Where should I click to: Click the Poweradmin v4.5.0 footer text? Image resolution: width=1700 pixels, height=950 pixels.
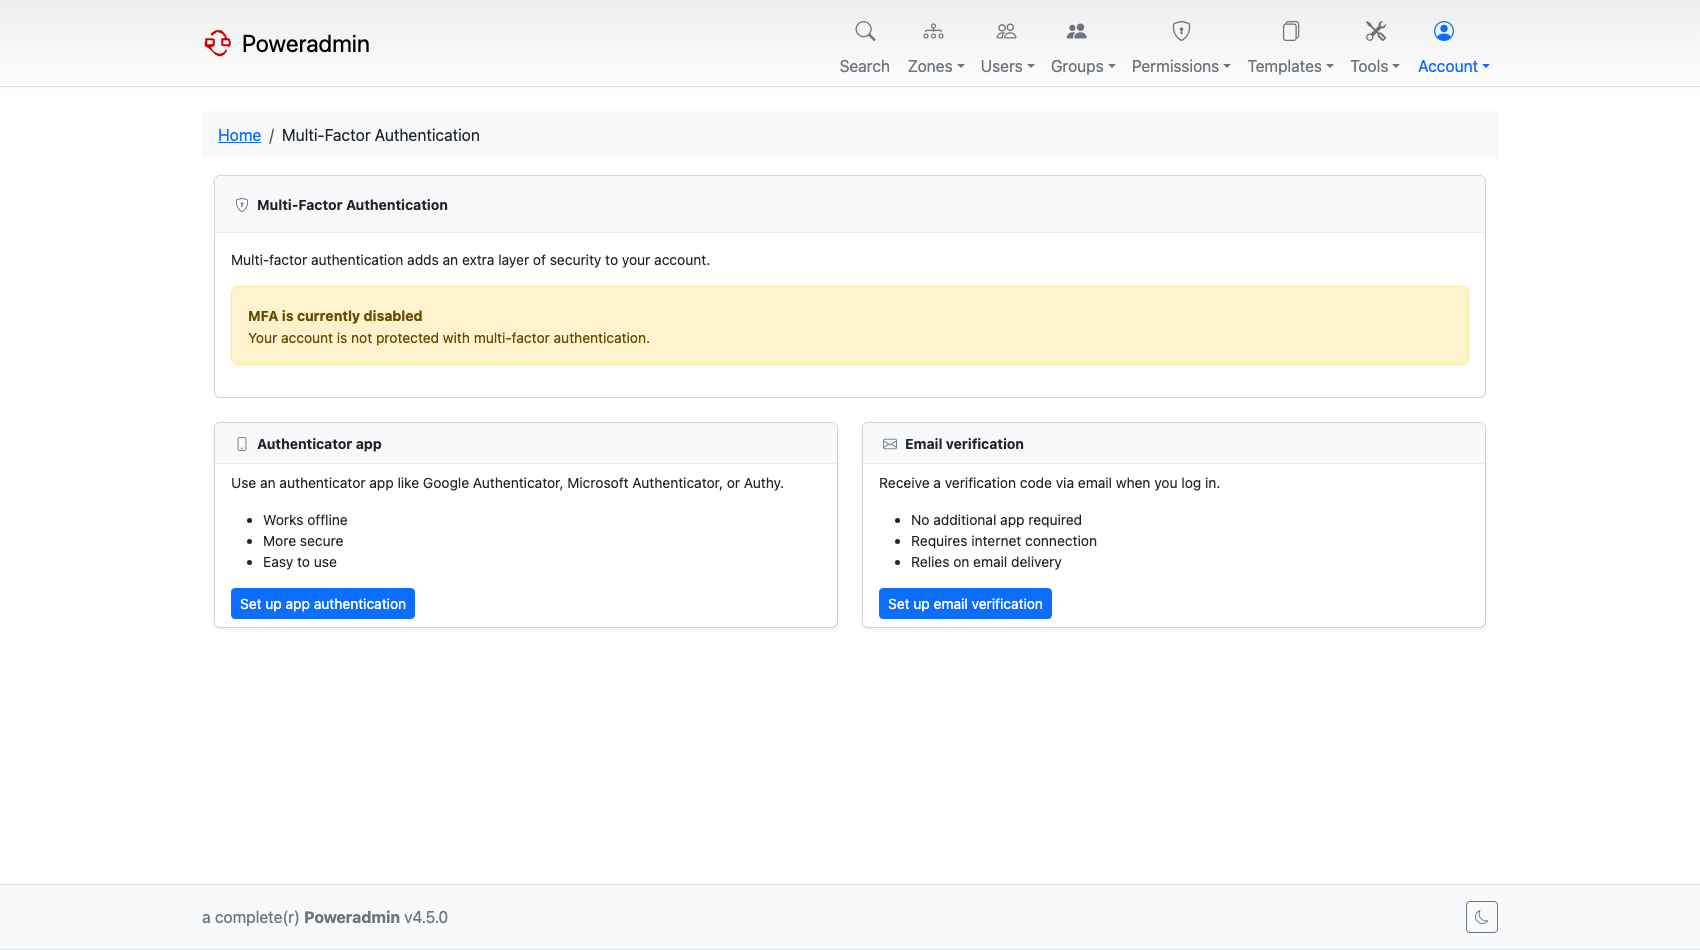(376, 917)
